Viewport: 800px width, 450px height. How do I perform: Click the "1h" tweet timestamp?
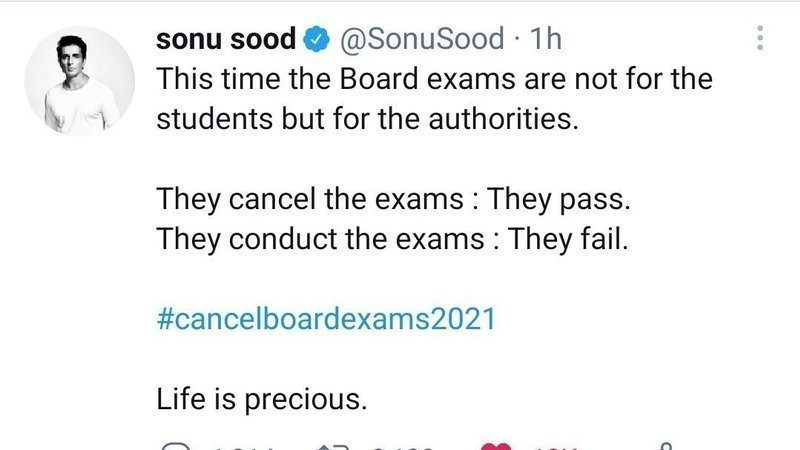click(544, 39)
